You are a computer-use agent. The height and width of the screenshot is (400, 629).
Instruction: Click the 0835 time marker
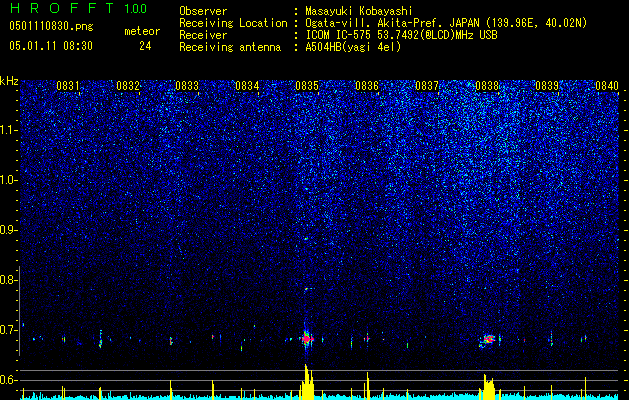pos(307,86)
